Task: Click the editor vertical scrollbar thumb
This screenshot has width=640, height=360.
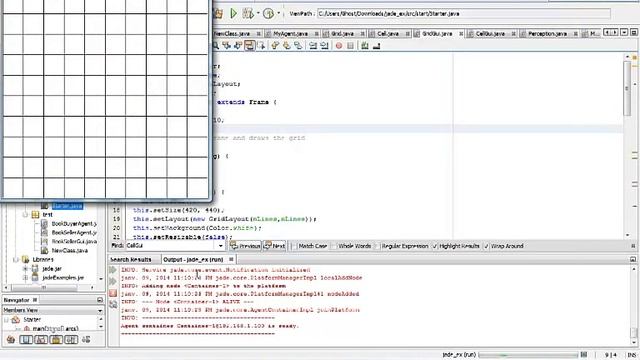Action: pos(627,89)
